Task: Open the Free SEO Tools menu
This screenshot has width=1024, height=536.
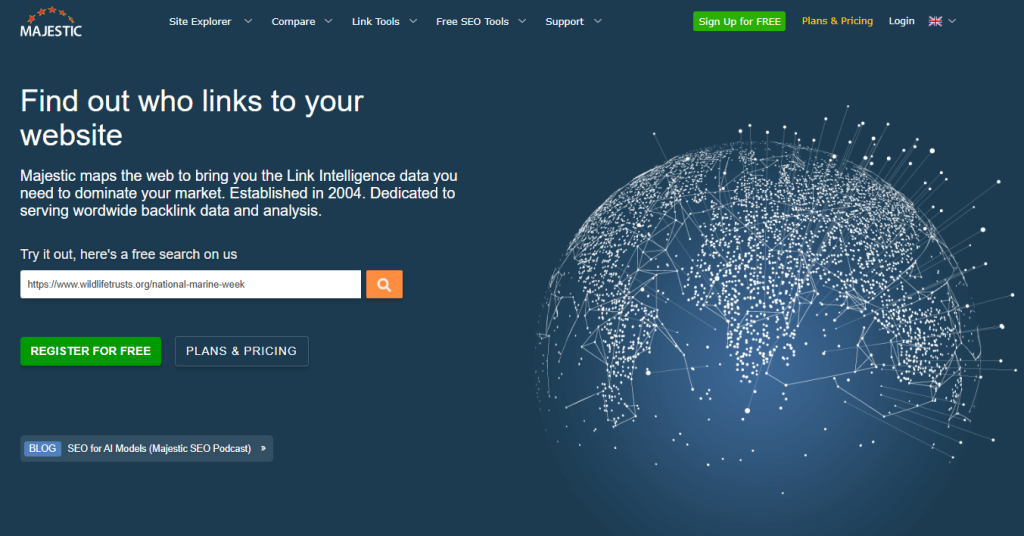Action: 472,22
